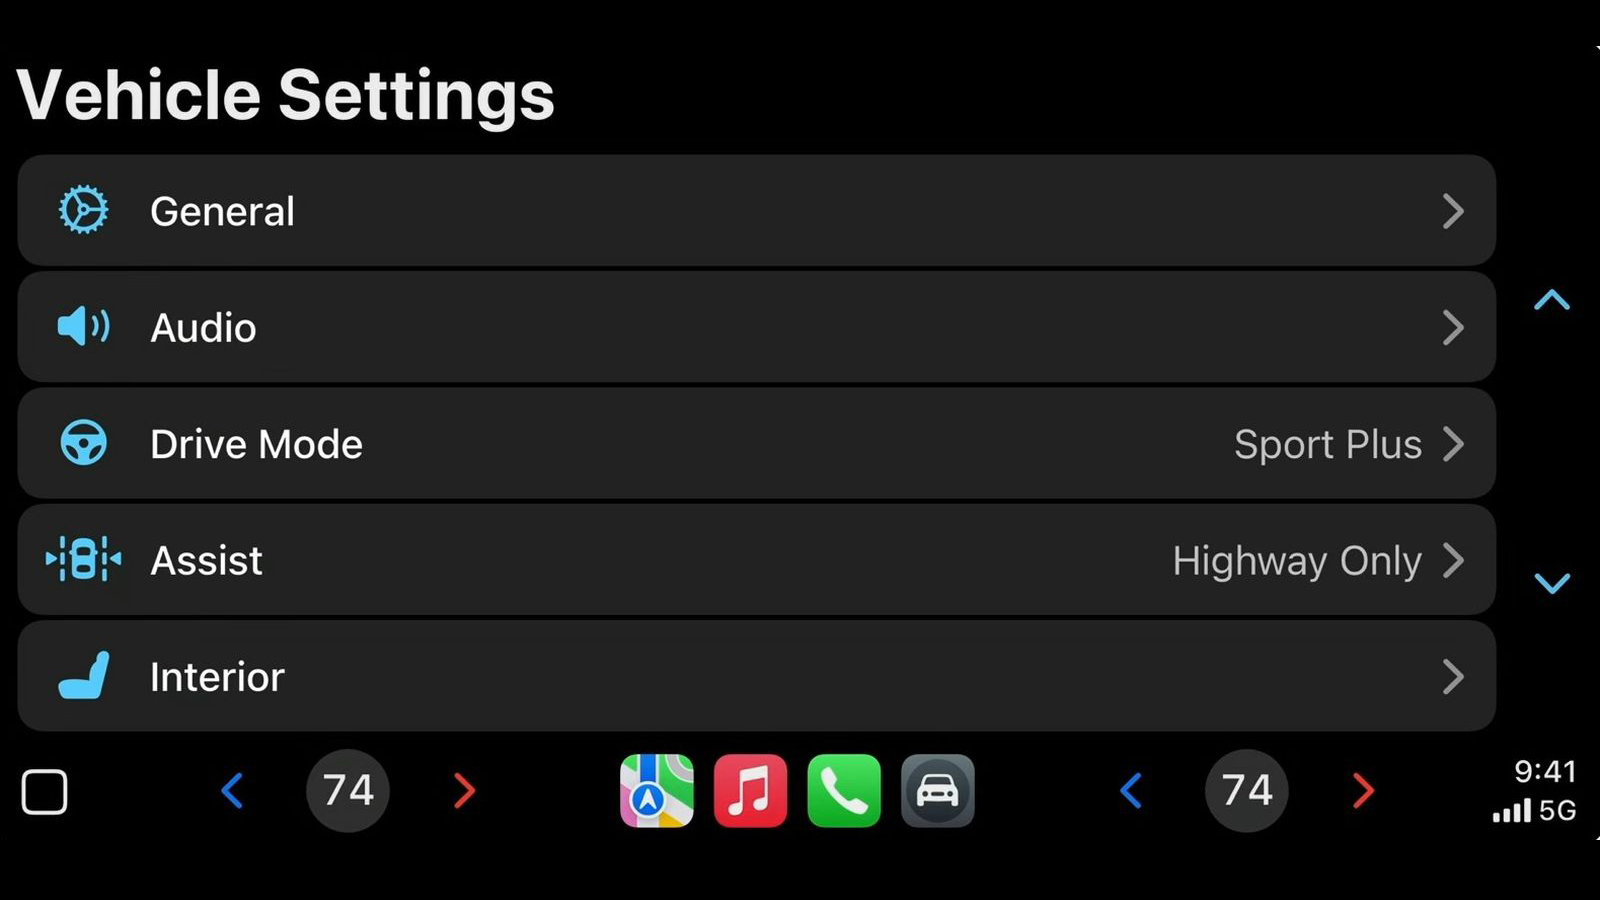The width and height of the screenshot is (1600, 900).
Task: Launch the Music app
Action: point(750,791)
